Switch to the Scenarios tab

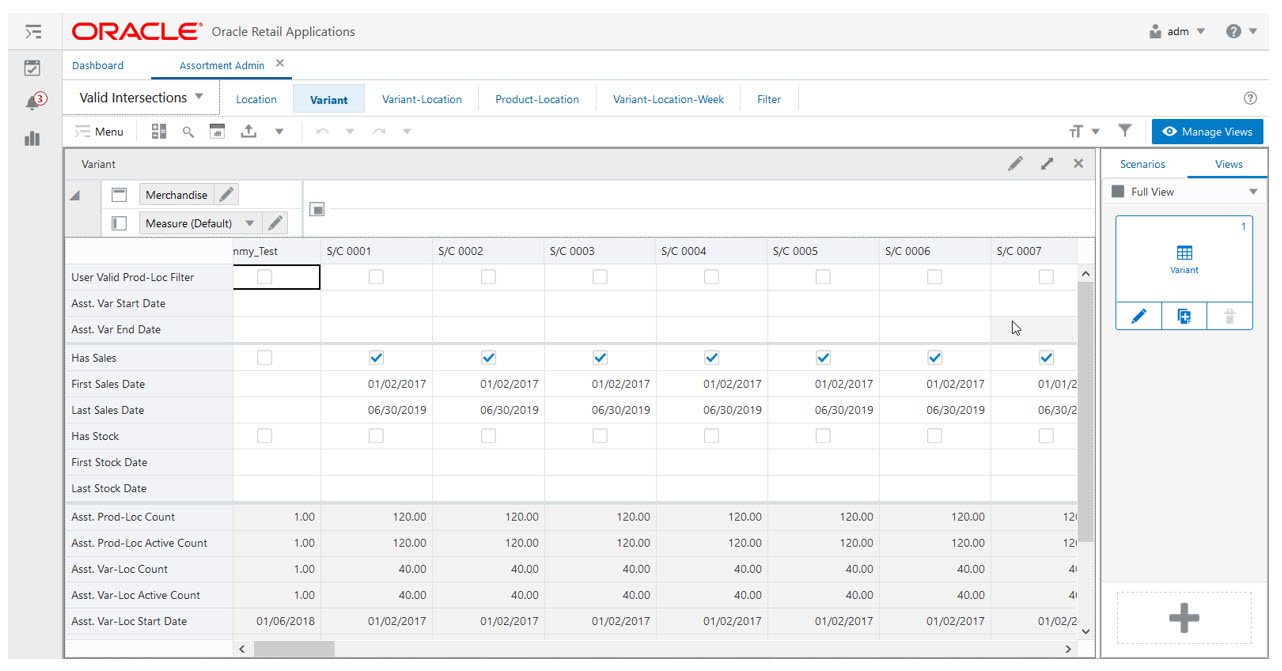(1142, 164)
